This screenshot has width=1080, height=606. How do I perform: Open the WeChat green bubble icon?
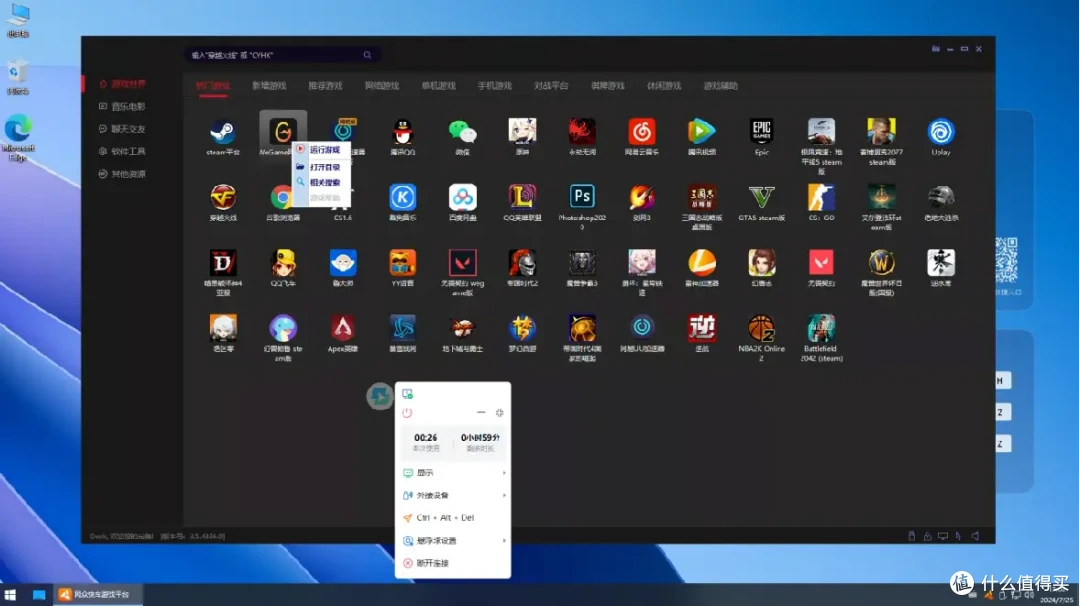pos(462,132)
